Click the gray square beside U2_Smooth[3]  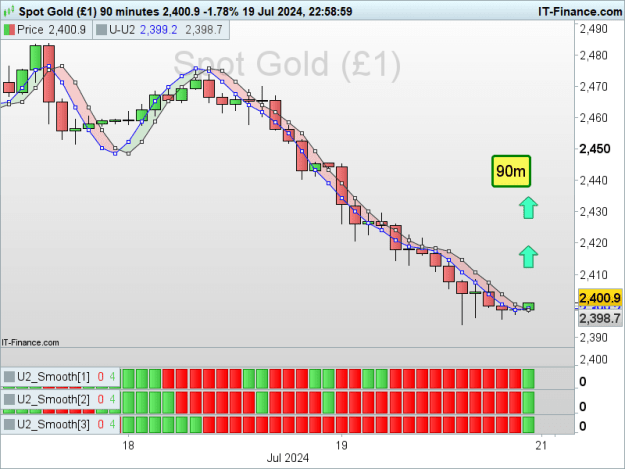coord(9,424)
